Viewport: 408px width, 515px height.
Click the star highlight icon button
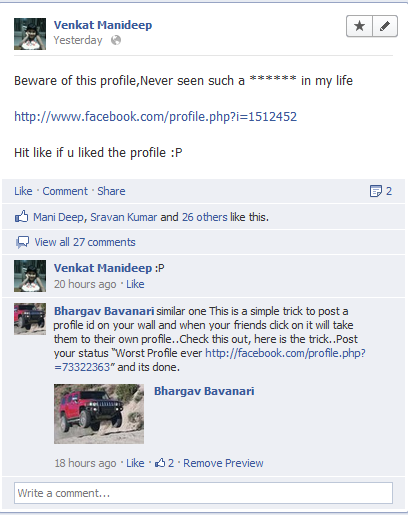[359, 26]
